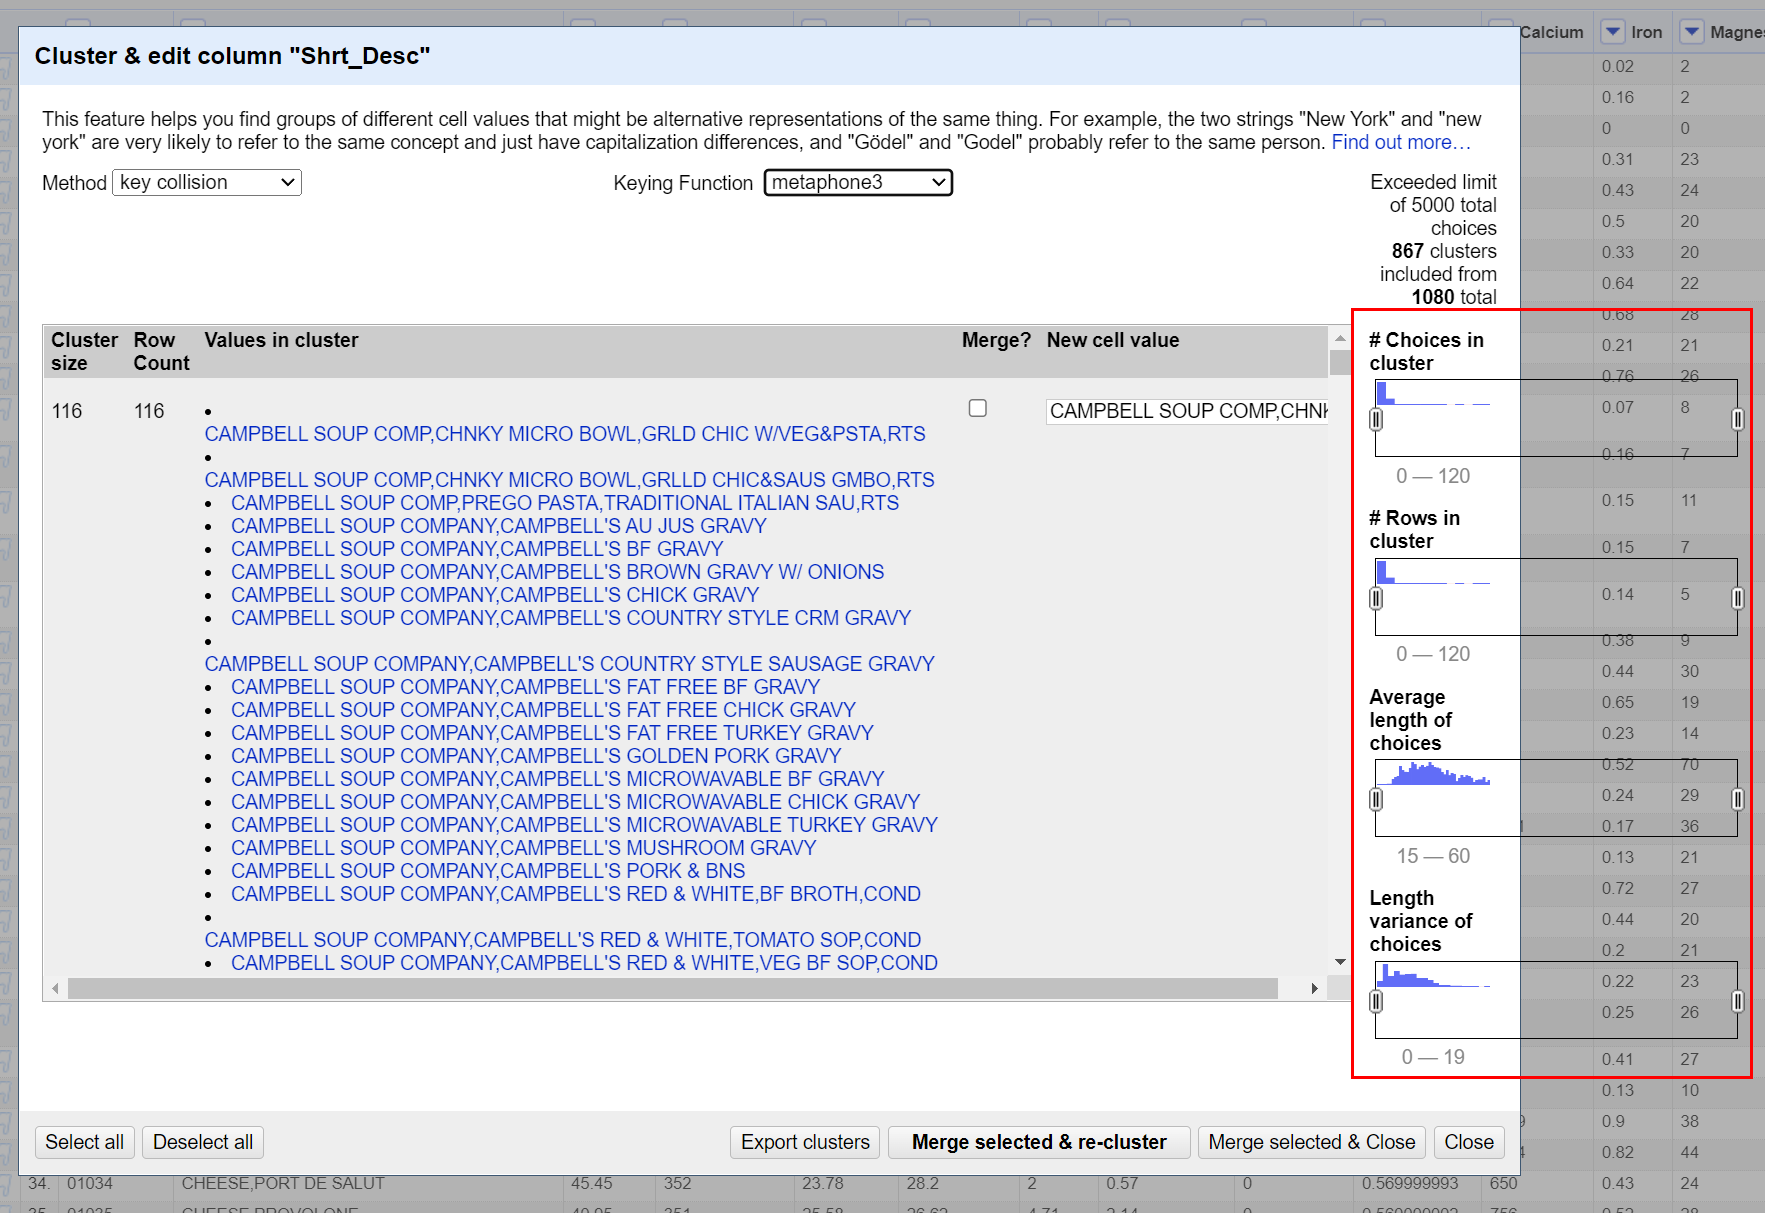Select value 'GRLD CHIC W/VEG&PSTA,RTS' cluster entry
This screenshot has width=1765, height=1213.
coord(565,434)
